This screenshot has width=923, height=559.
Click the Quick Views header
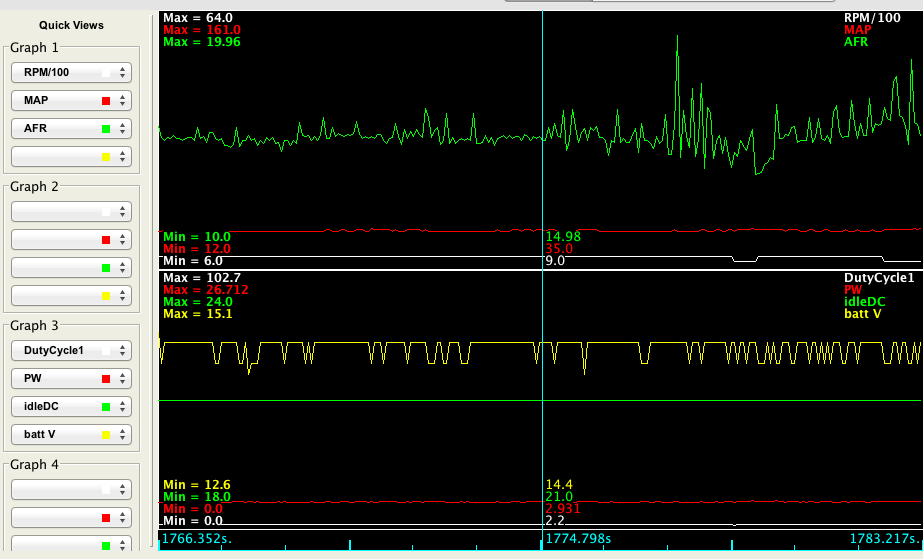tap(71, 25)
